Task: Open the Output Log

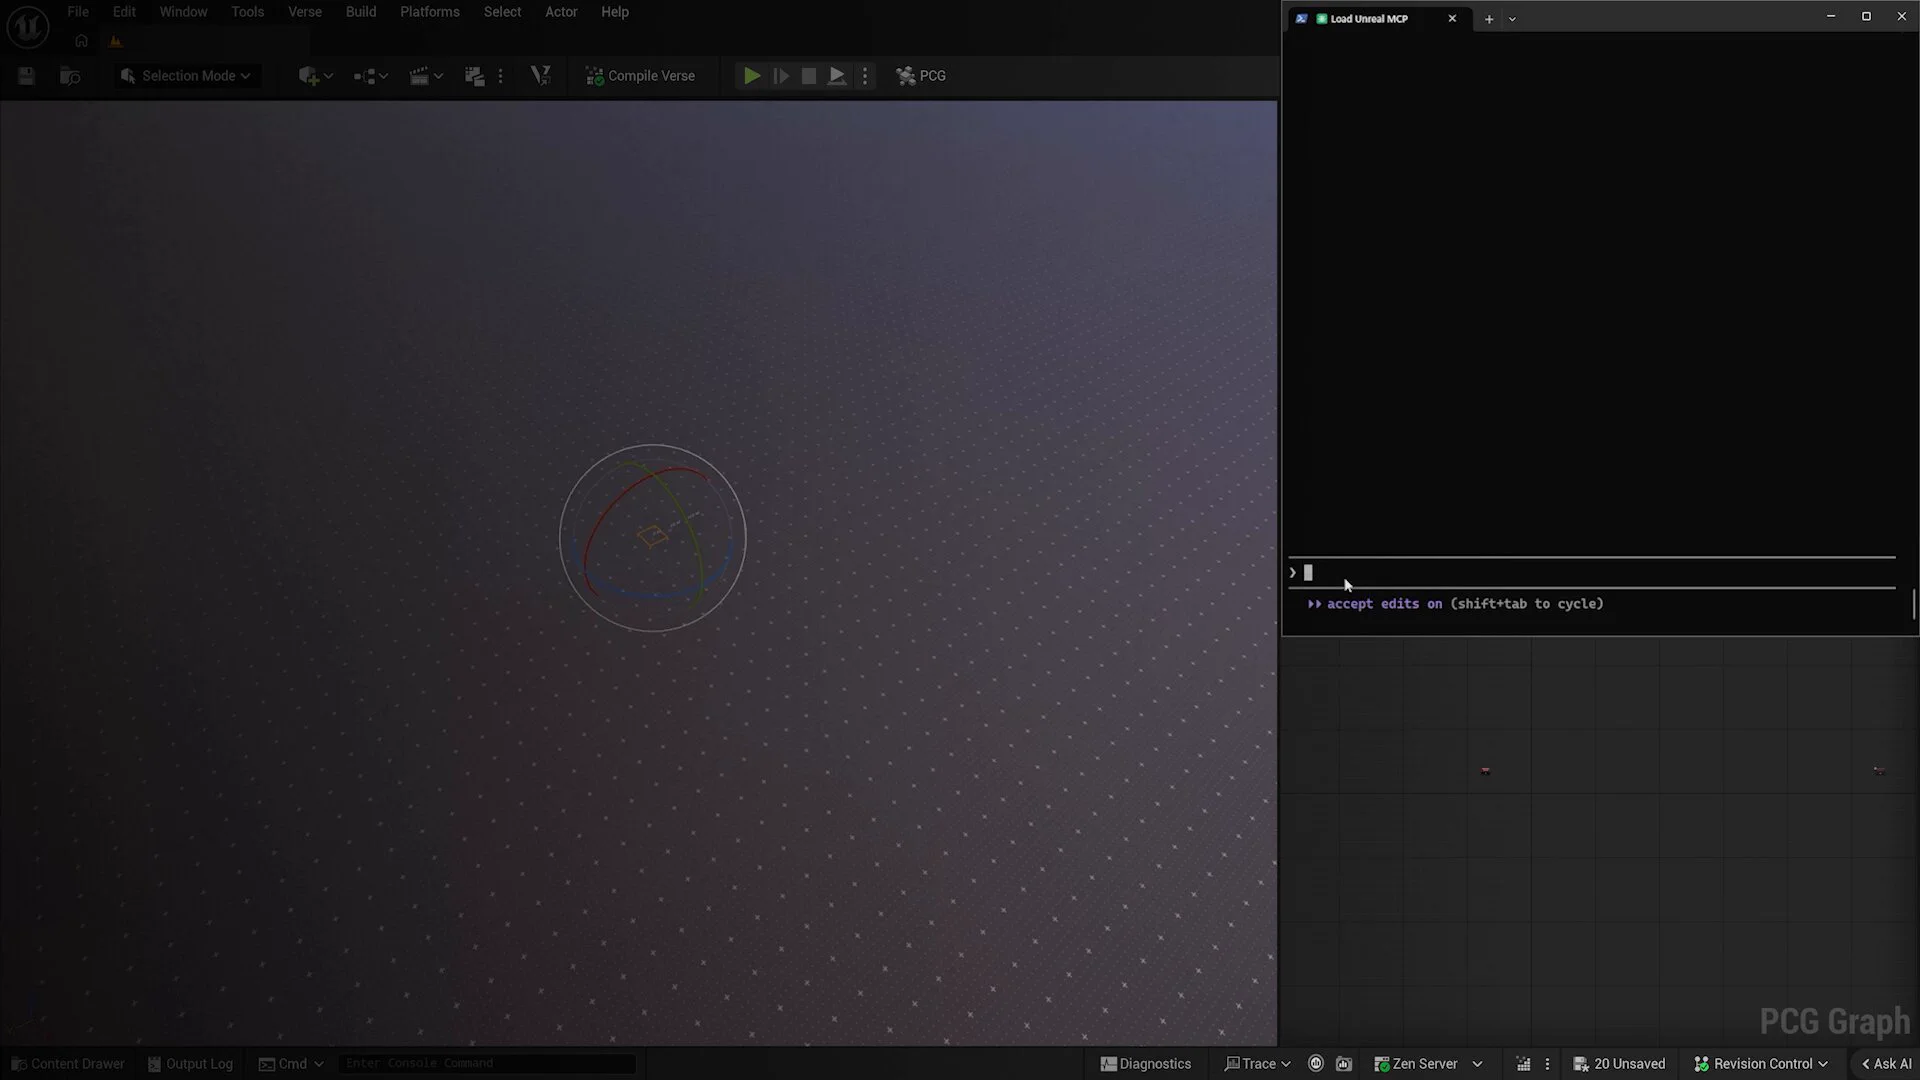Action: point(190,1064)
